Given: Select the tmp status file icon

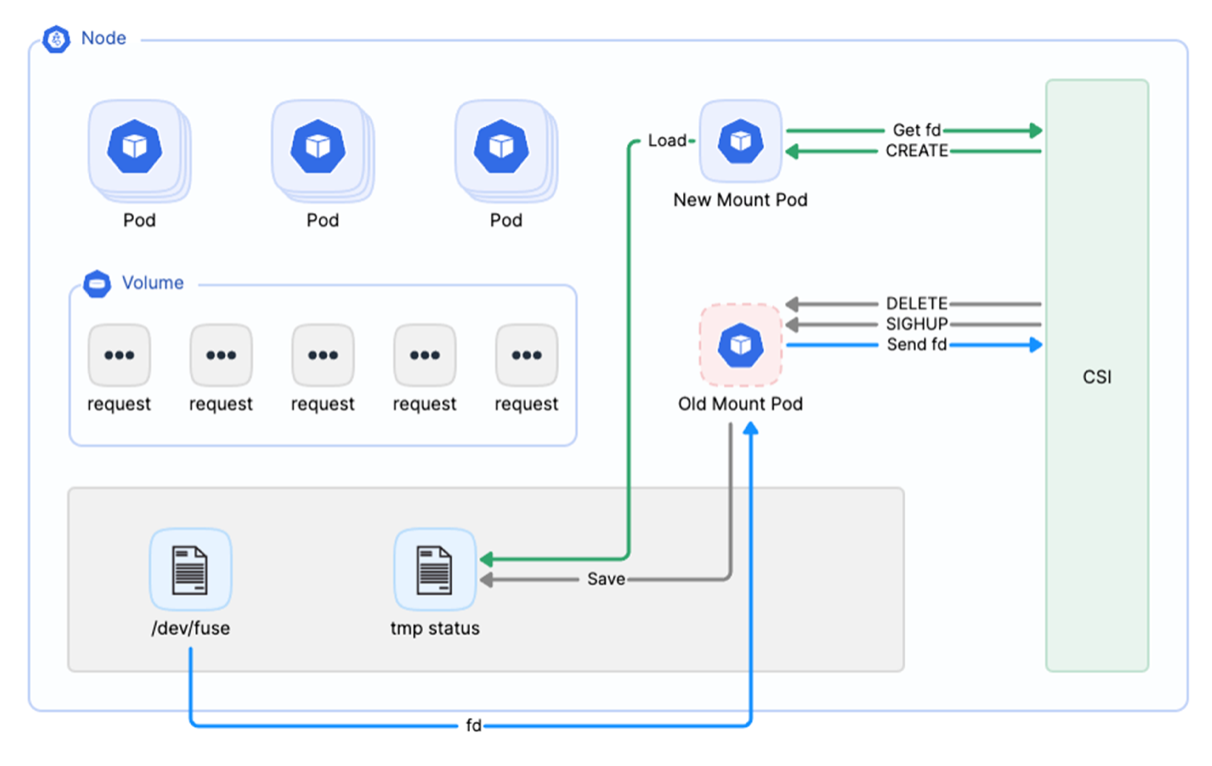Looking at the screenshot, I should pos(434,569).
